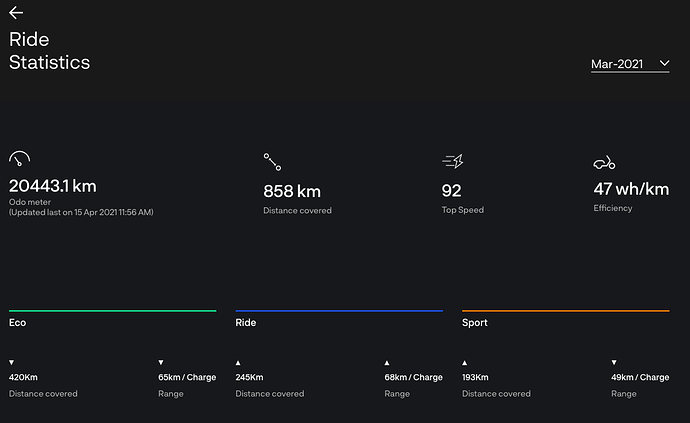Select the Ride mode heading
The height and width of the screenshot is (423, 690).
(x=246, y=323)
